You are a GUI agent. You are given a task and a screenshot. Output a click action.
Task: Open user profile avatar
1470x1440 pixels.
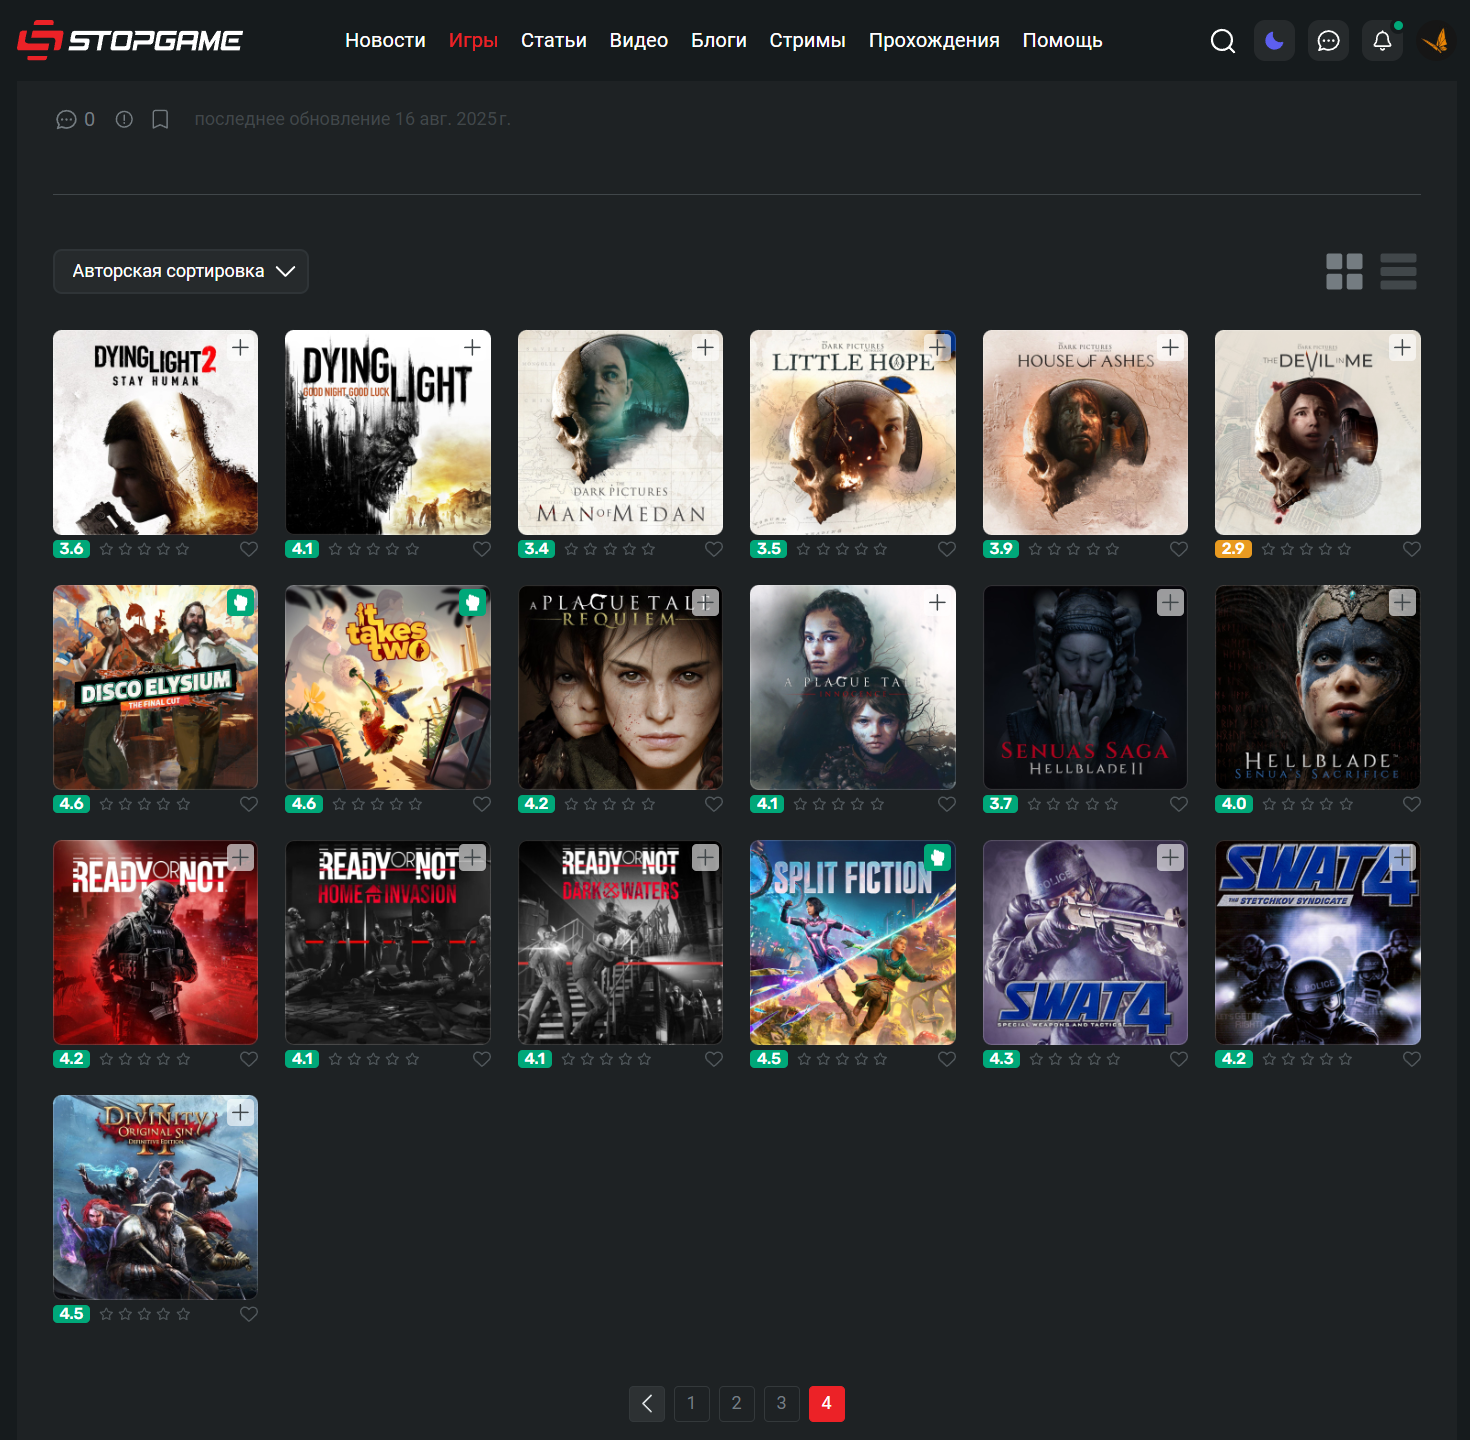1436,41
